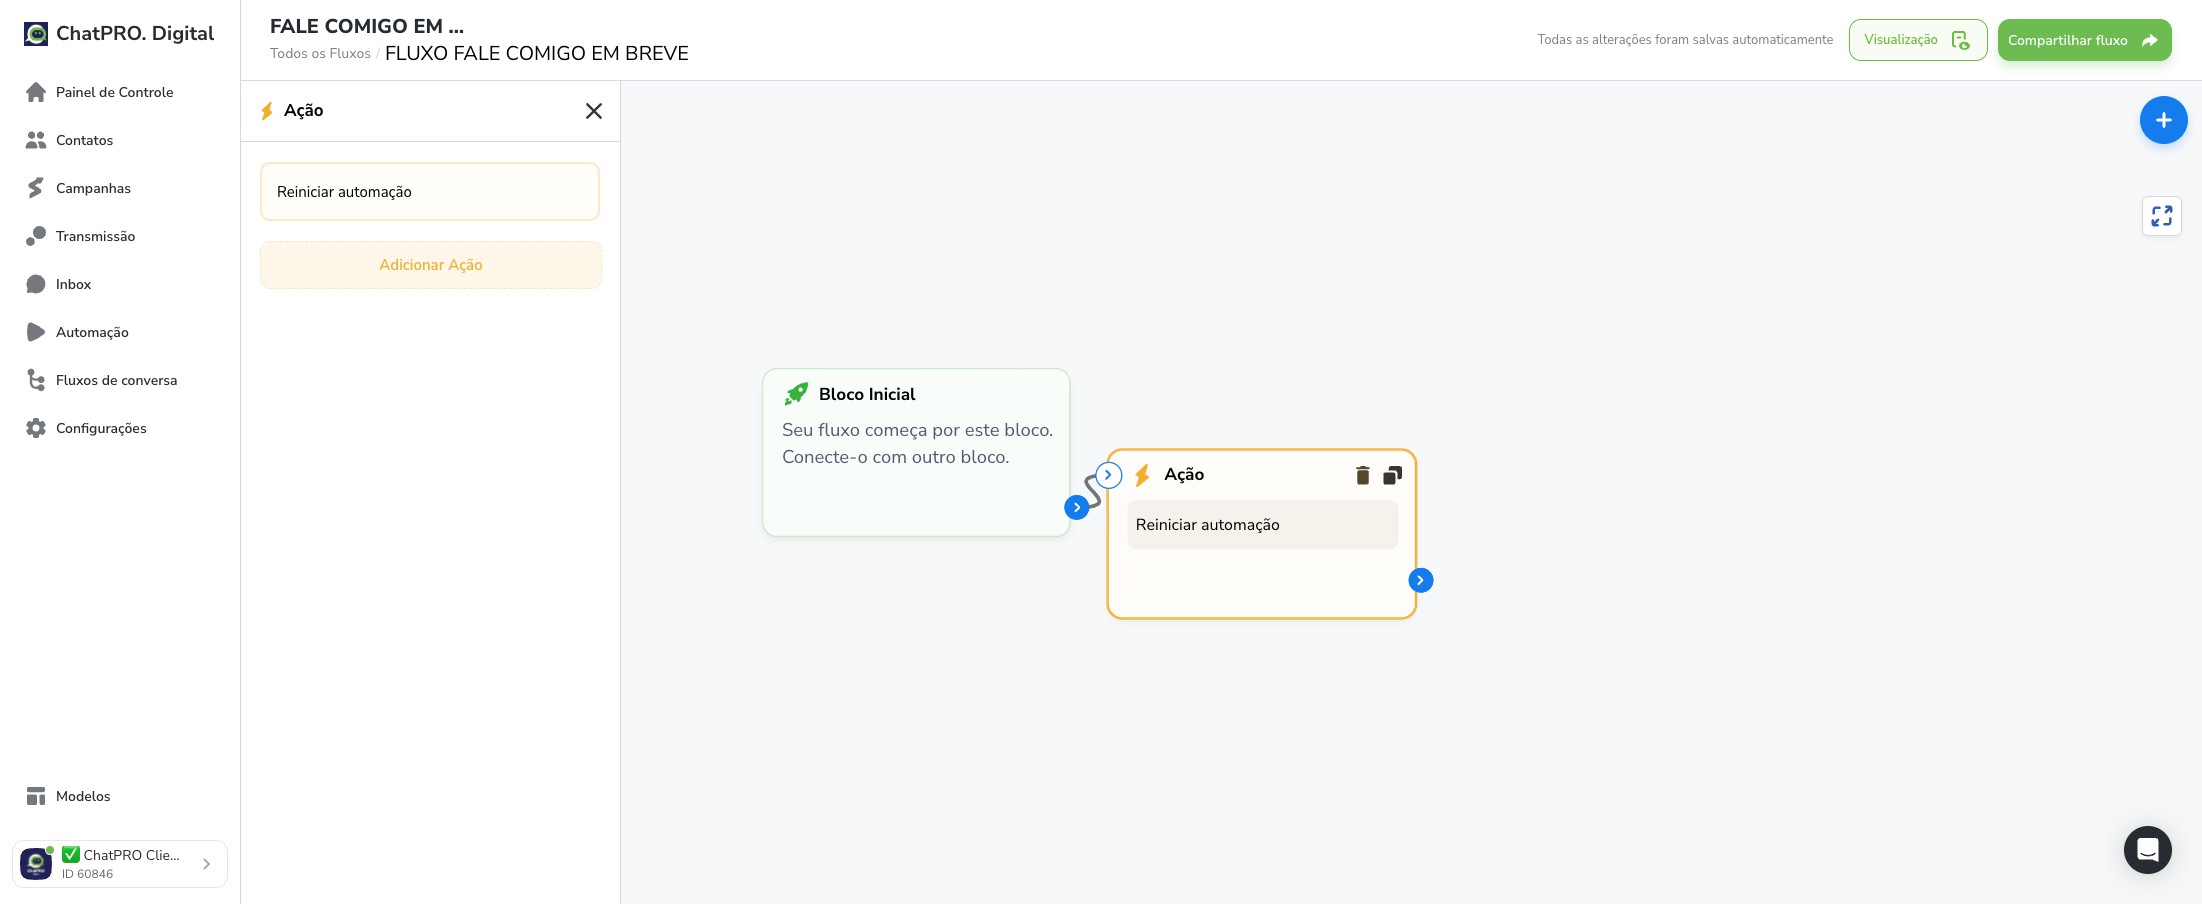Click the flow title FALE COMIGO EM ...
The height and width of the screenshot is (904, 2202).
(x=367, y=26)
